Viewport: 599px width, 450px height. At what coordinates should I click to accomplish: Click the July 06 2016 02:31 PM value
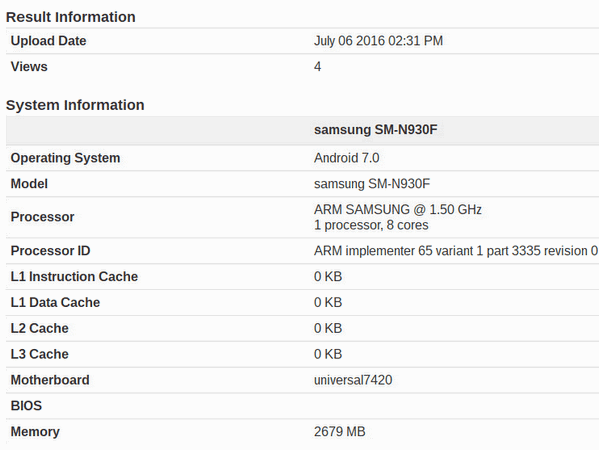378,41
